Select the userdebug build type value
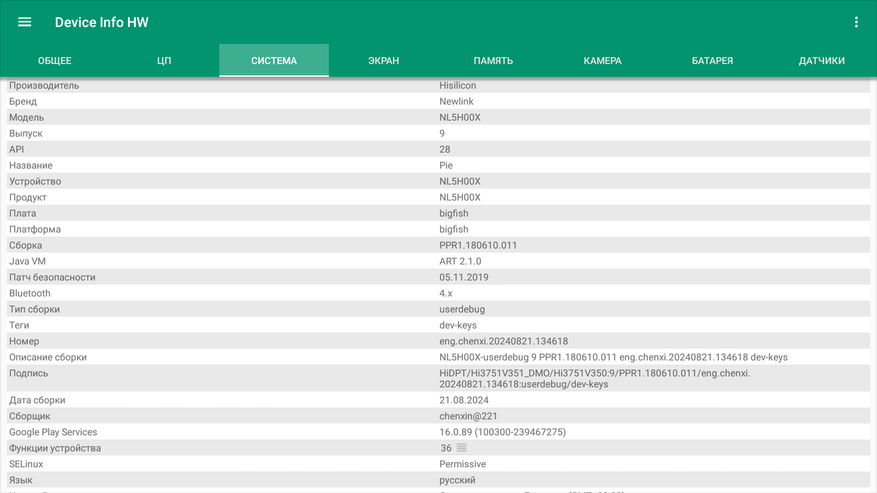Screen dimensions: 877x493 [462, 309]
